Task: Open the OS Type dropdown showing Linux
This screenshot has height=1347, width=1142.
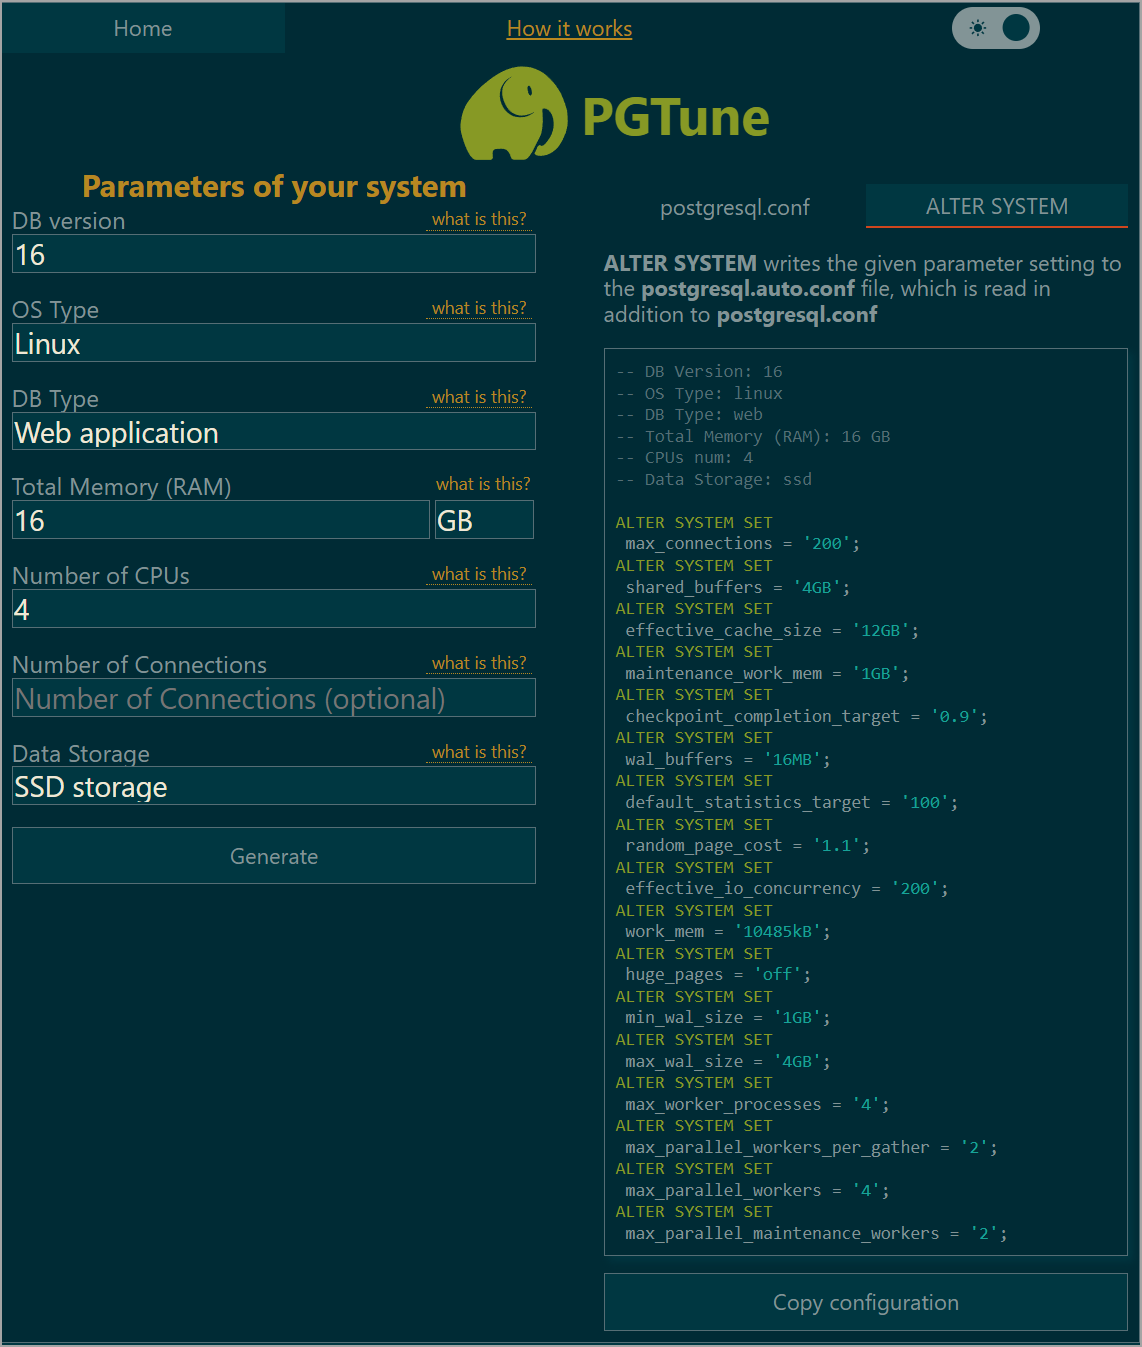Action: click(274, 343)
